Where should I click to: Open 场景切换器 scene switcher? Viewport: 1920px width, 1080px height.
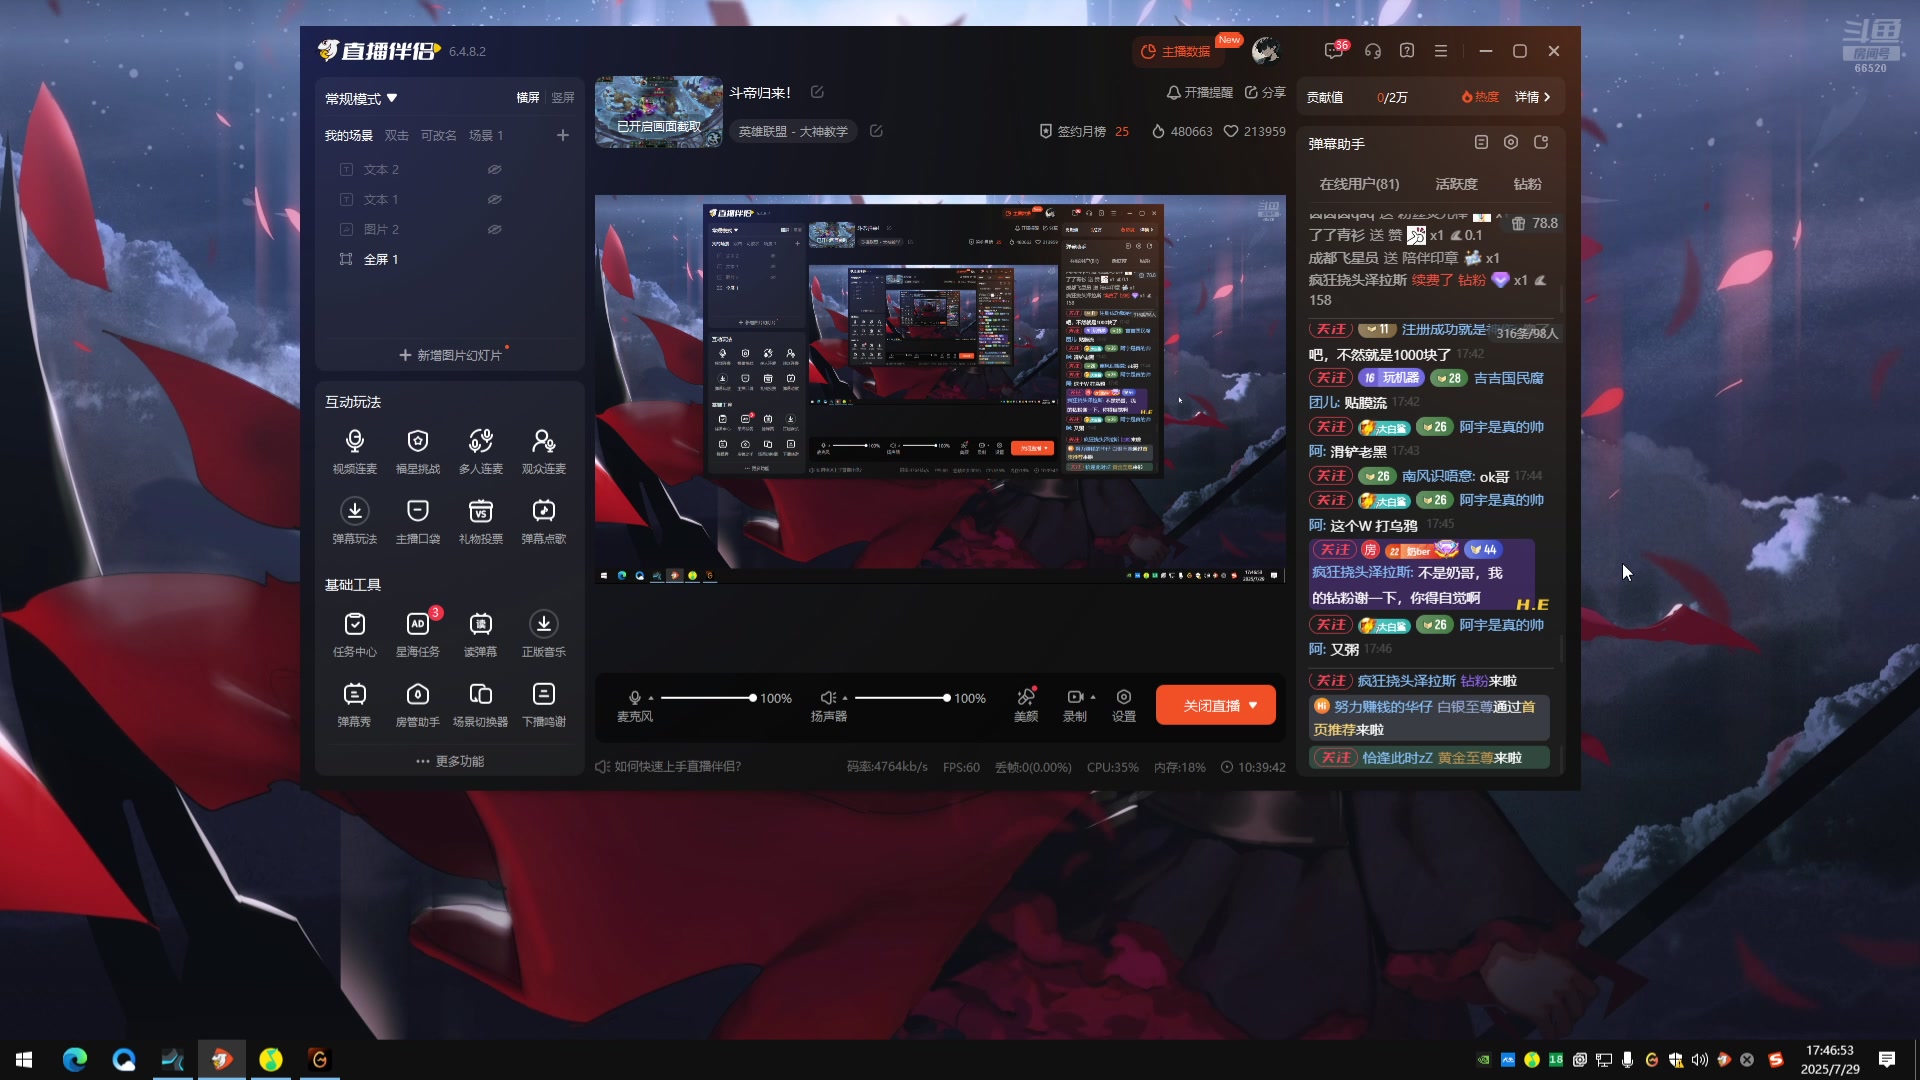tap(481, 704)
